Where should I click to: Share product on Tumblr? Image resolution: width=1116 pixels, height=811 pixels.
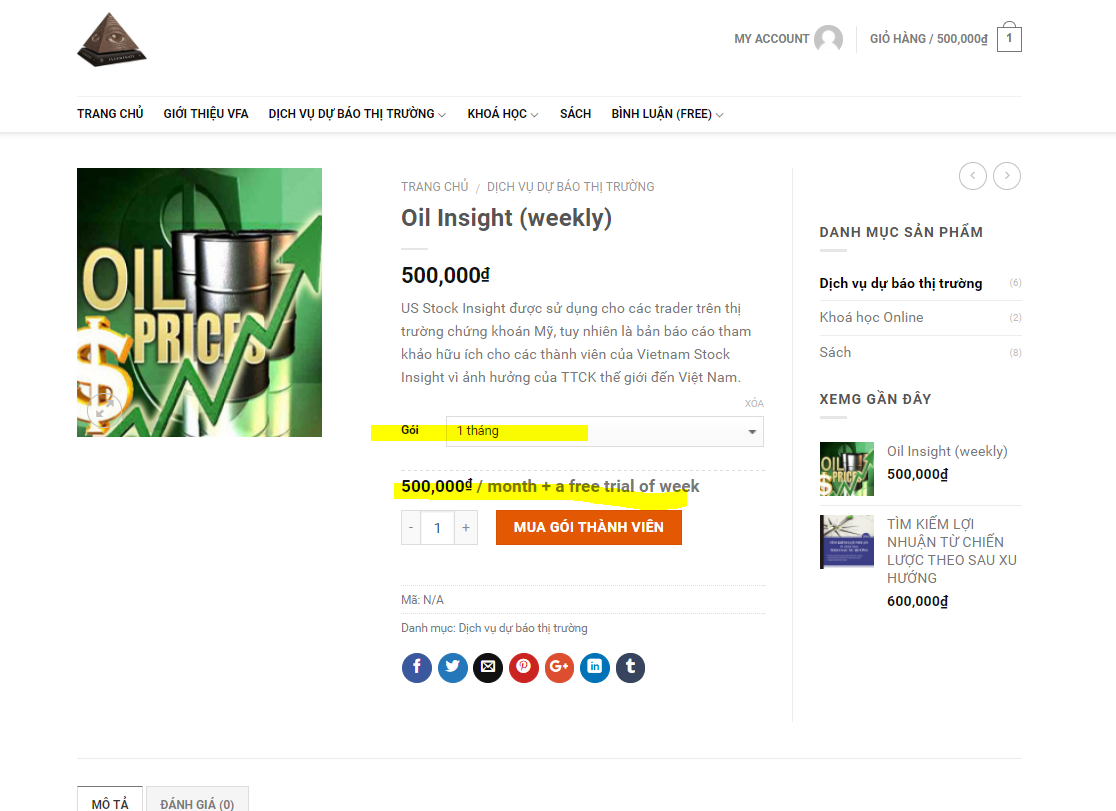click(x=631, y=668)
